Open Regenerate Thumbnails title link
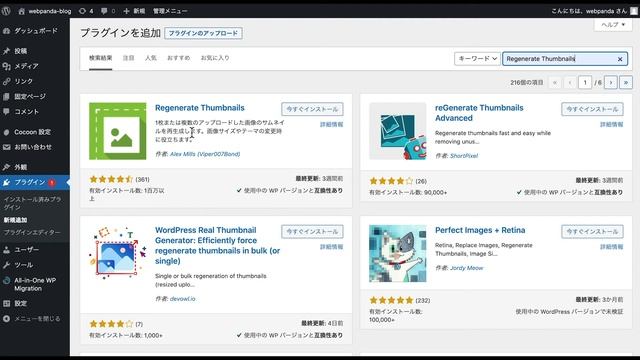 coord(200,108)
